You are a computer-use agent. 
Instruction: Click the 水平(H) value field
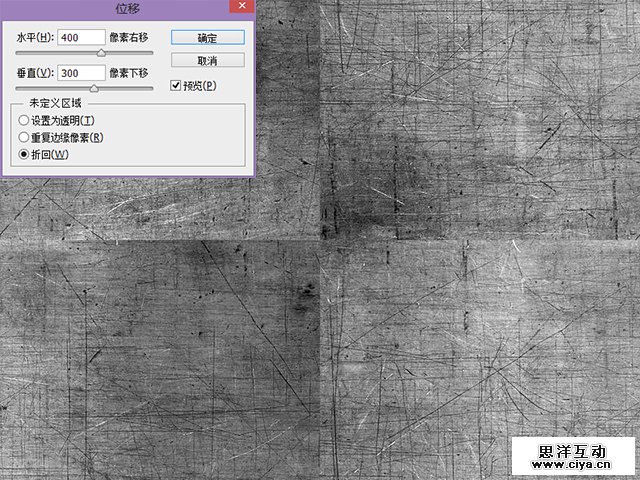[x=81, y=38]
